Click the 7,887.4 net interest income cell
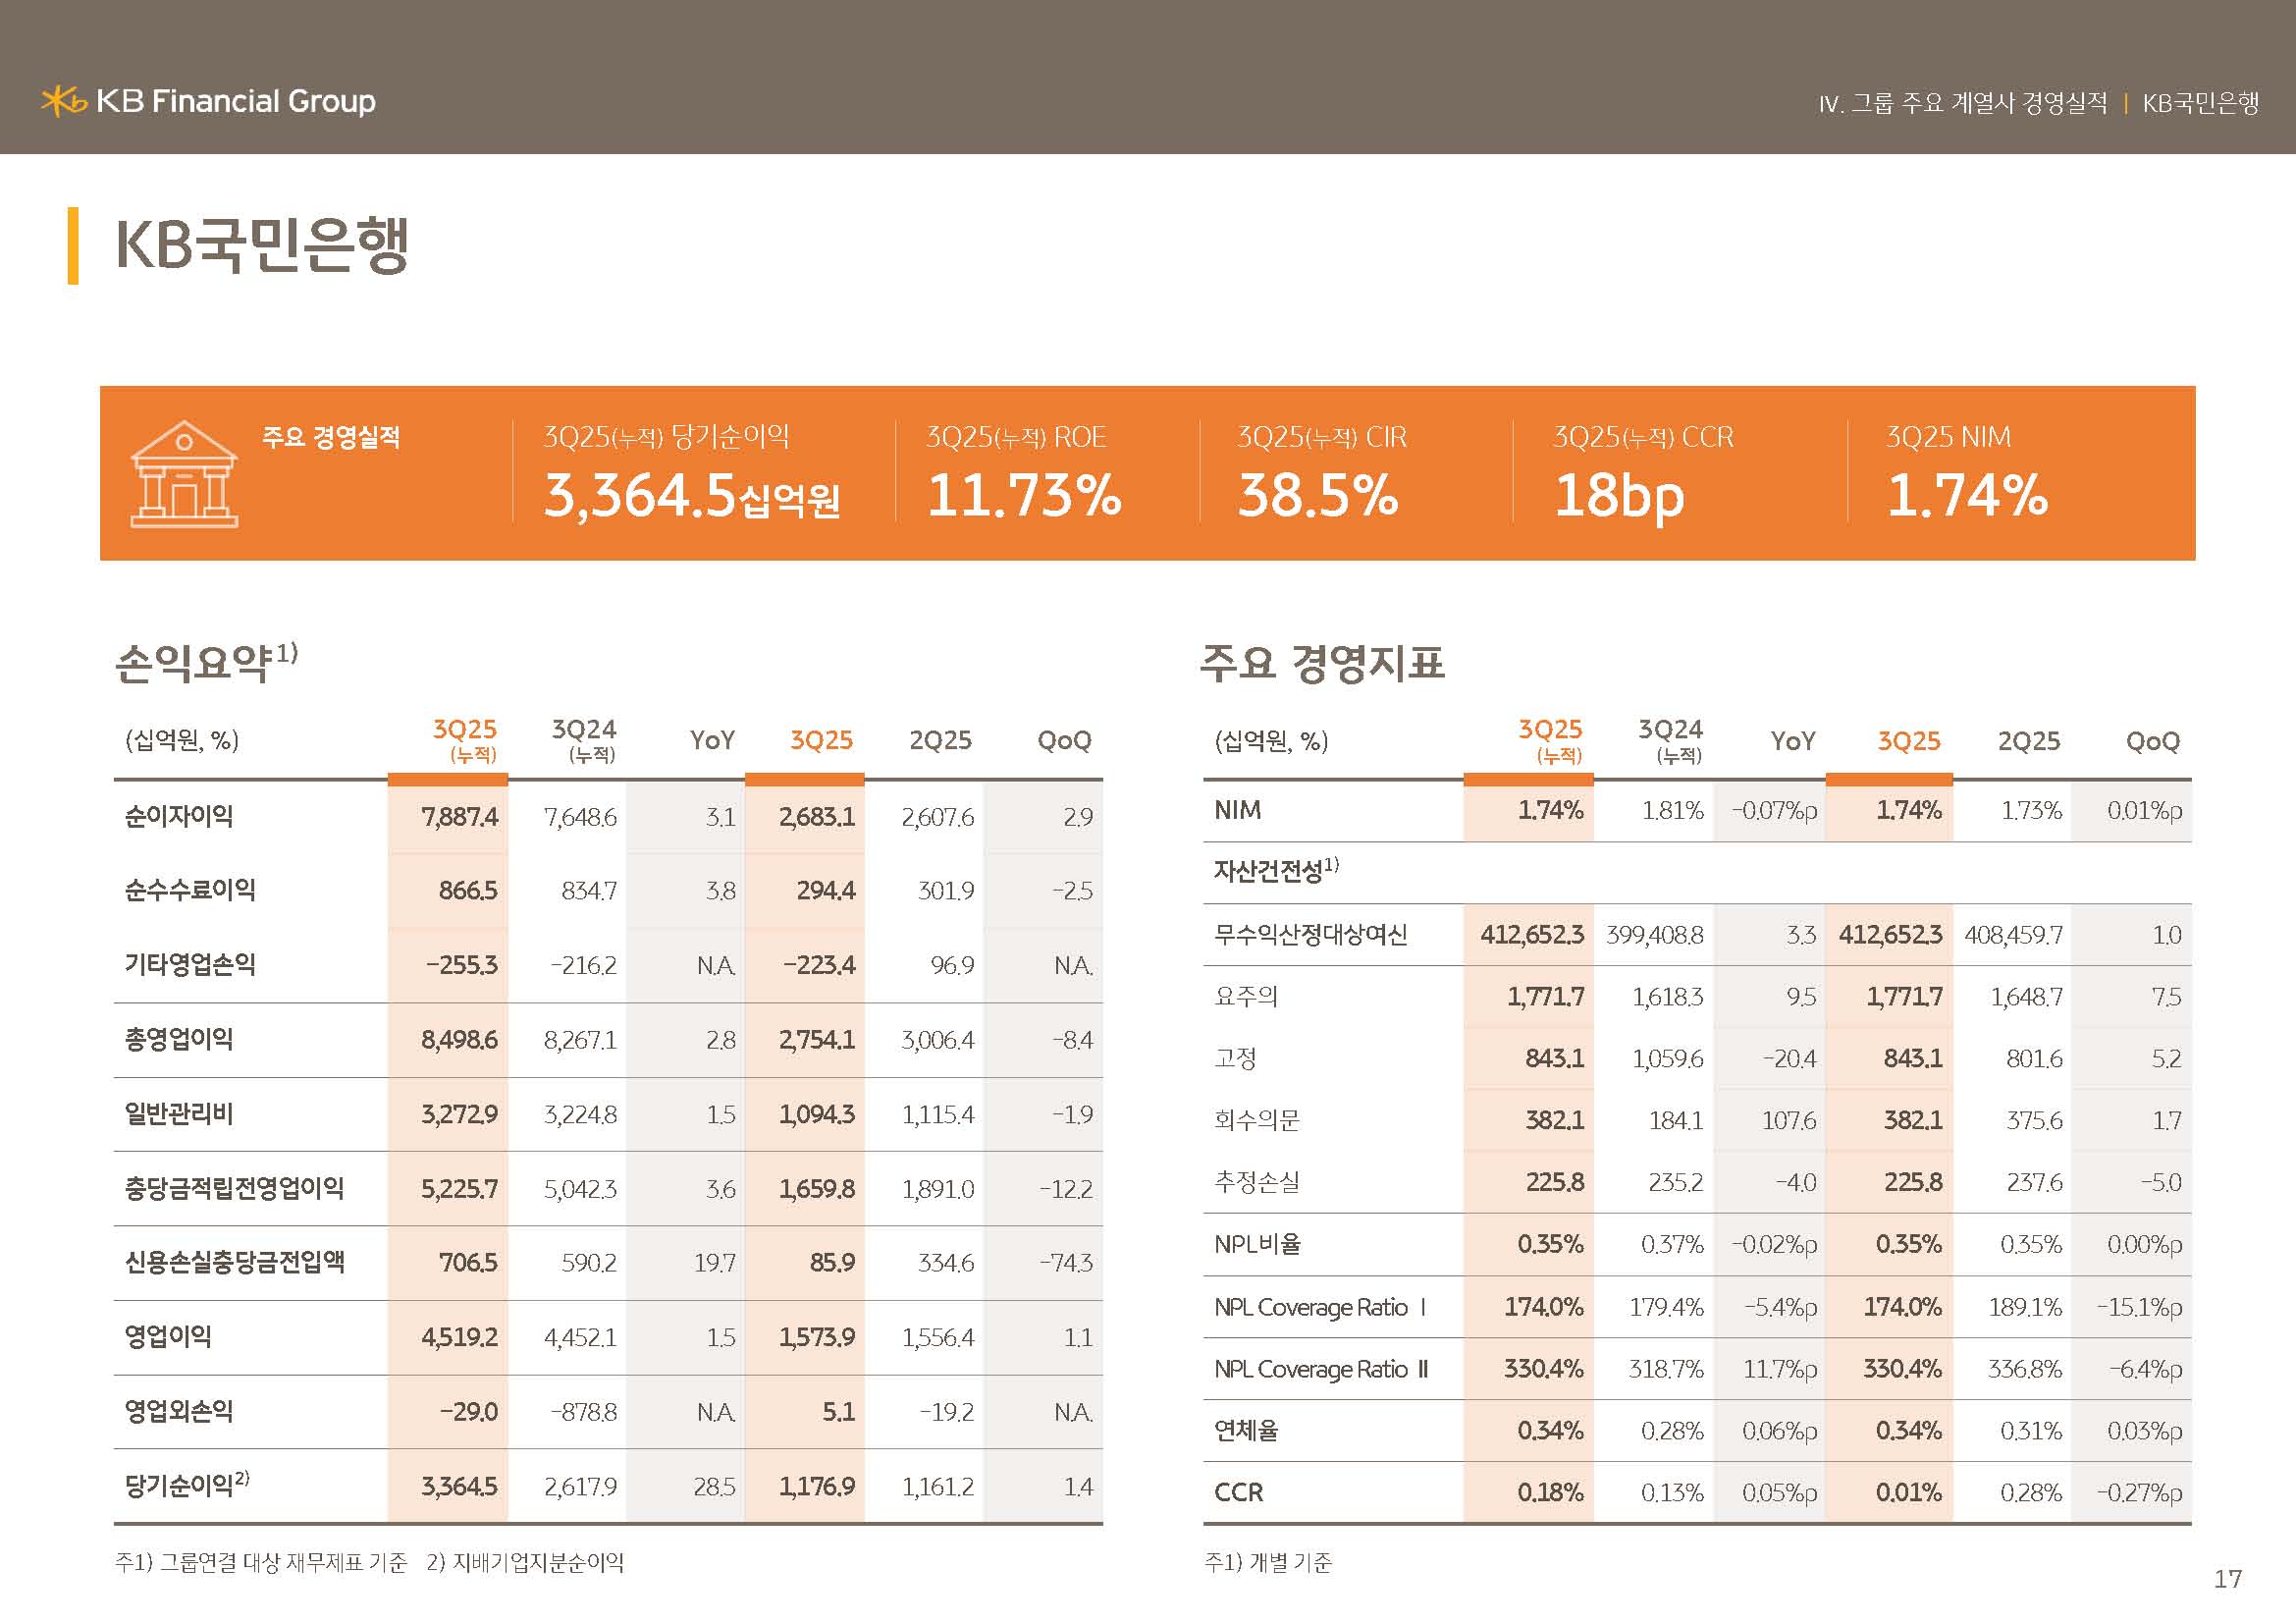The height and width of the screenshot is (1624, 2296). click(x=459, y=817)
